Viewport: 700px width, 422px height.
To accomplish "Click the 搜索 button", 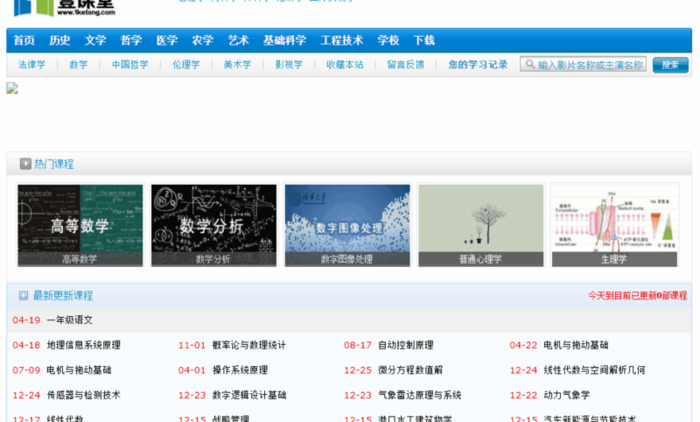I will [x=670, y=65].
